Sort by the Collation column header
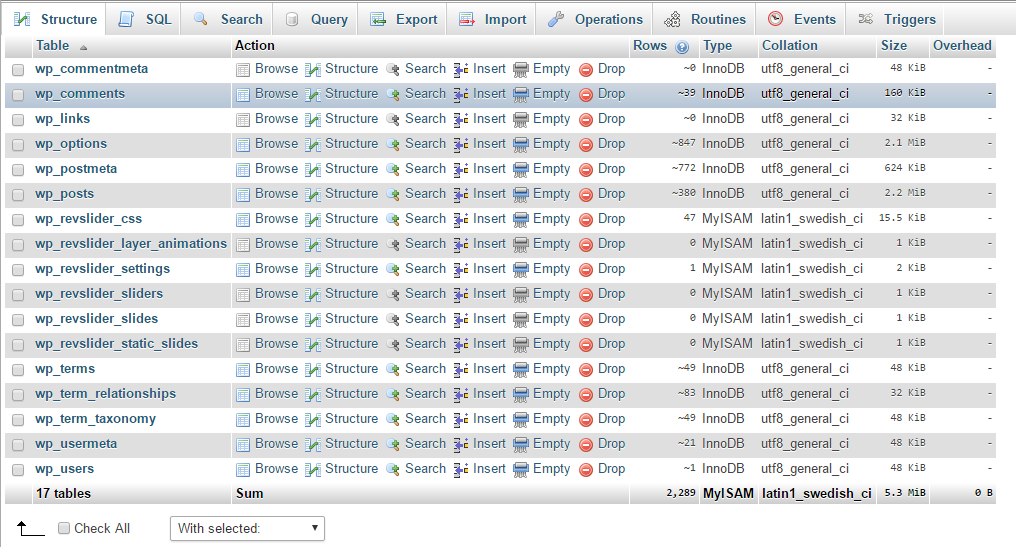 coord(789,45)
